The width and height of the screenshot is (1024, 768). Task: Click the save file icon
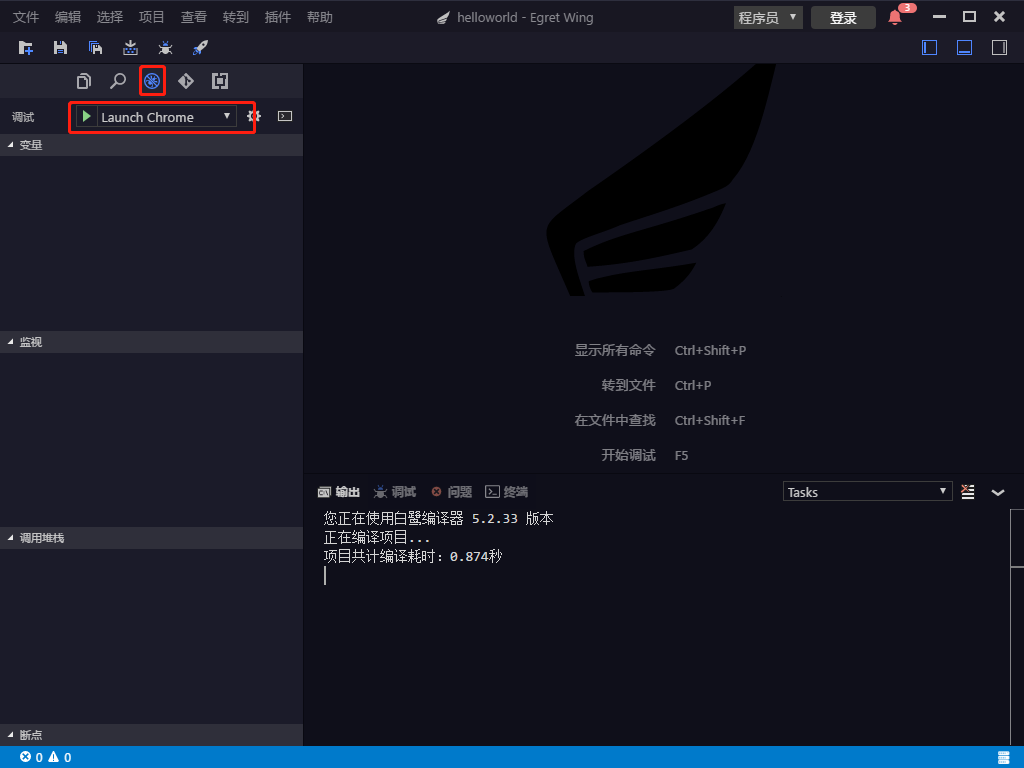point(60,48)
